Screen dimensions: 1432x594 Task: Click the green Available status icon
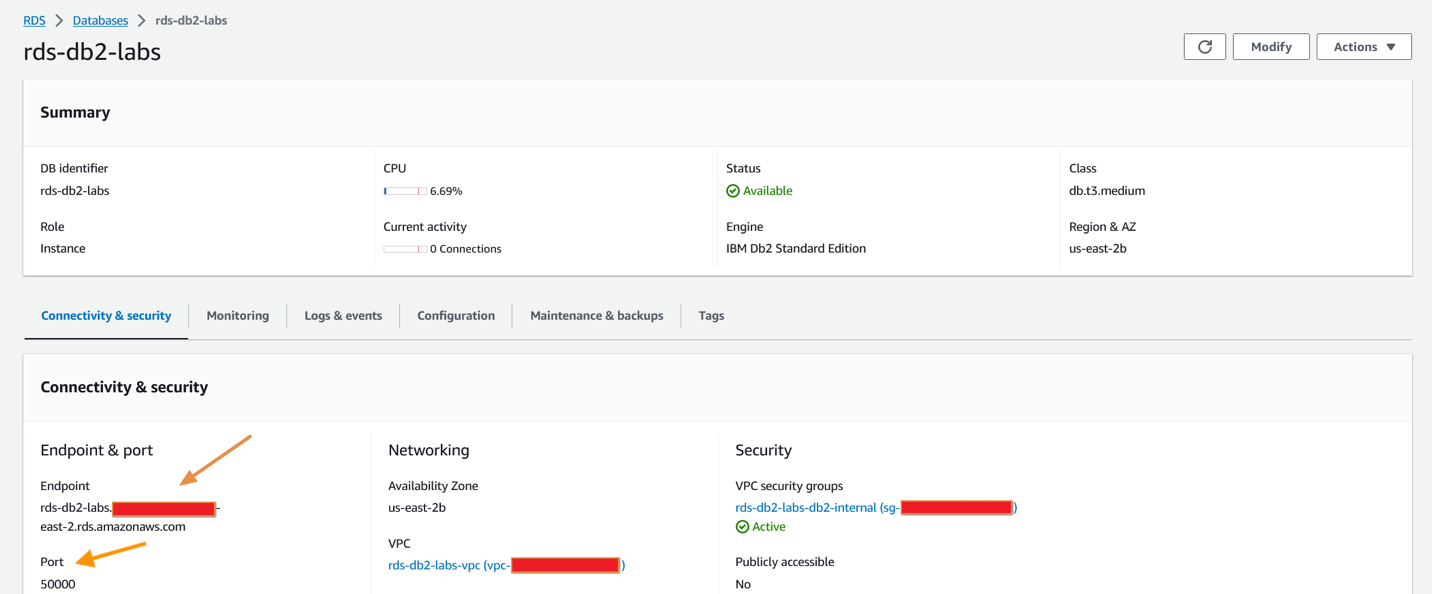731,190
